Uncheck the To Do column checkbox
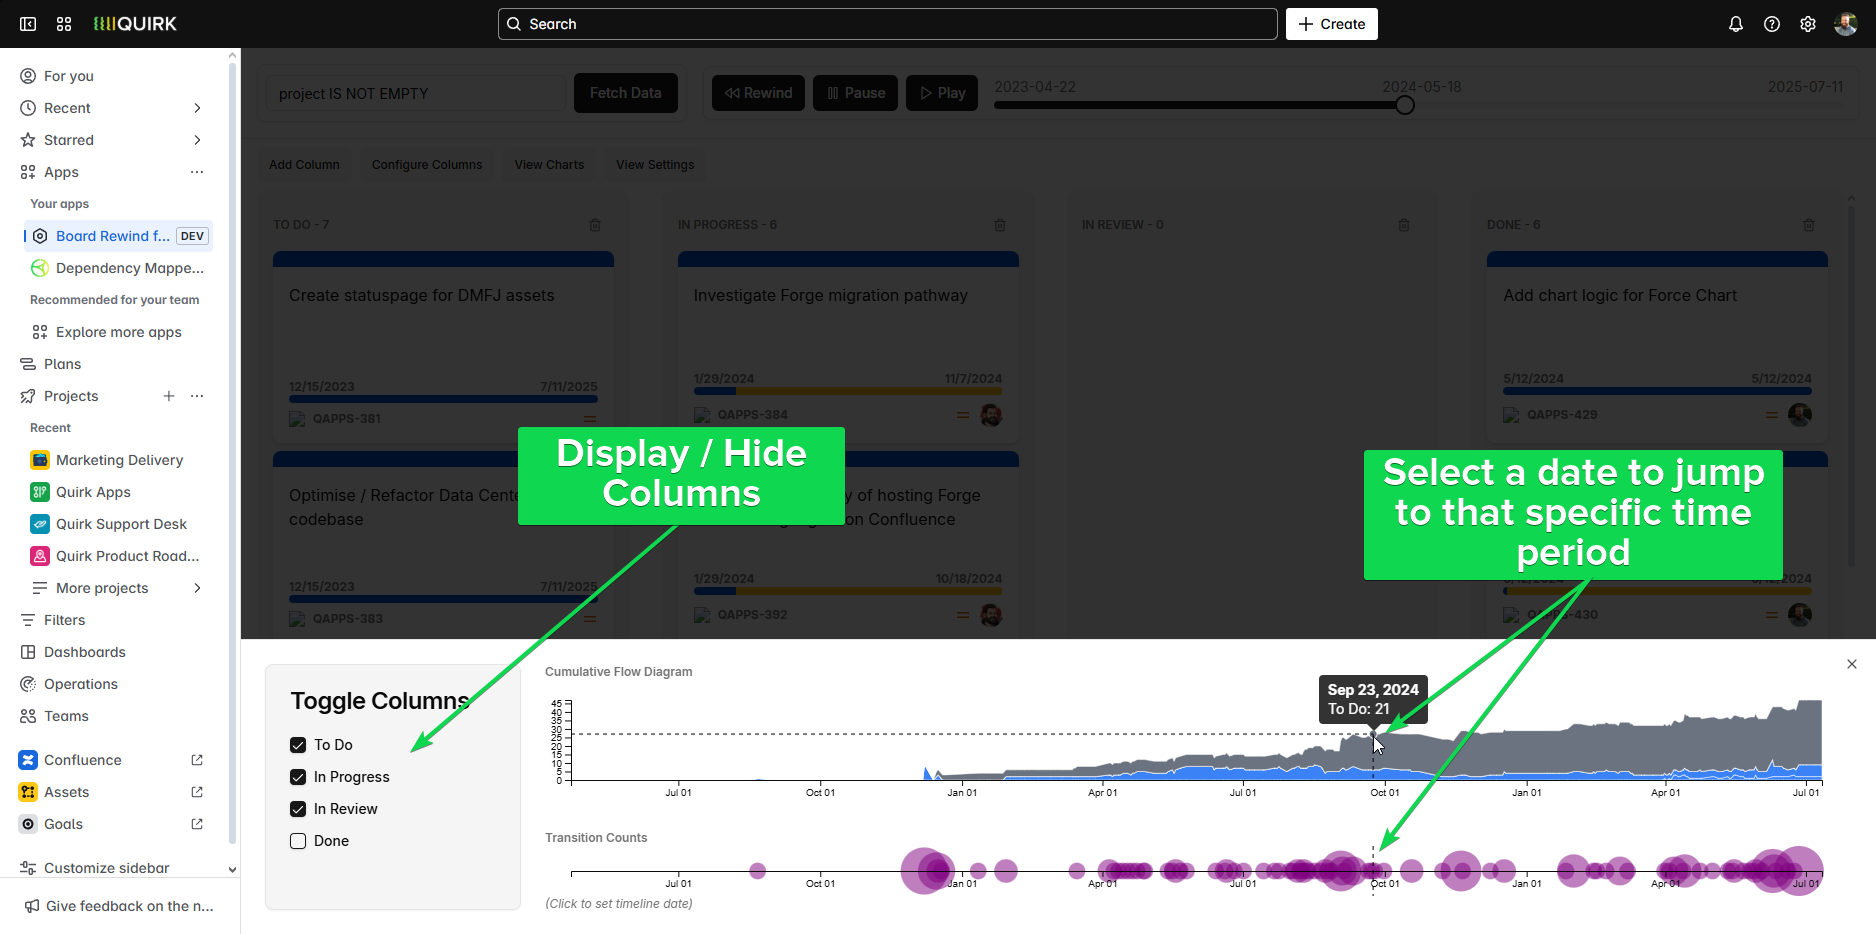 pos(298,745)
